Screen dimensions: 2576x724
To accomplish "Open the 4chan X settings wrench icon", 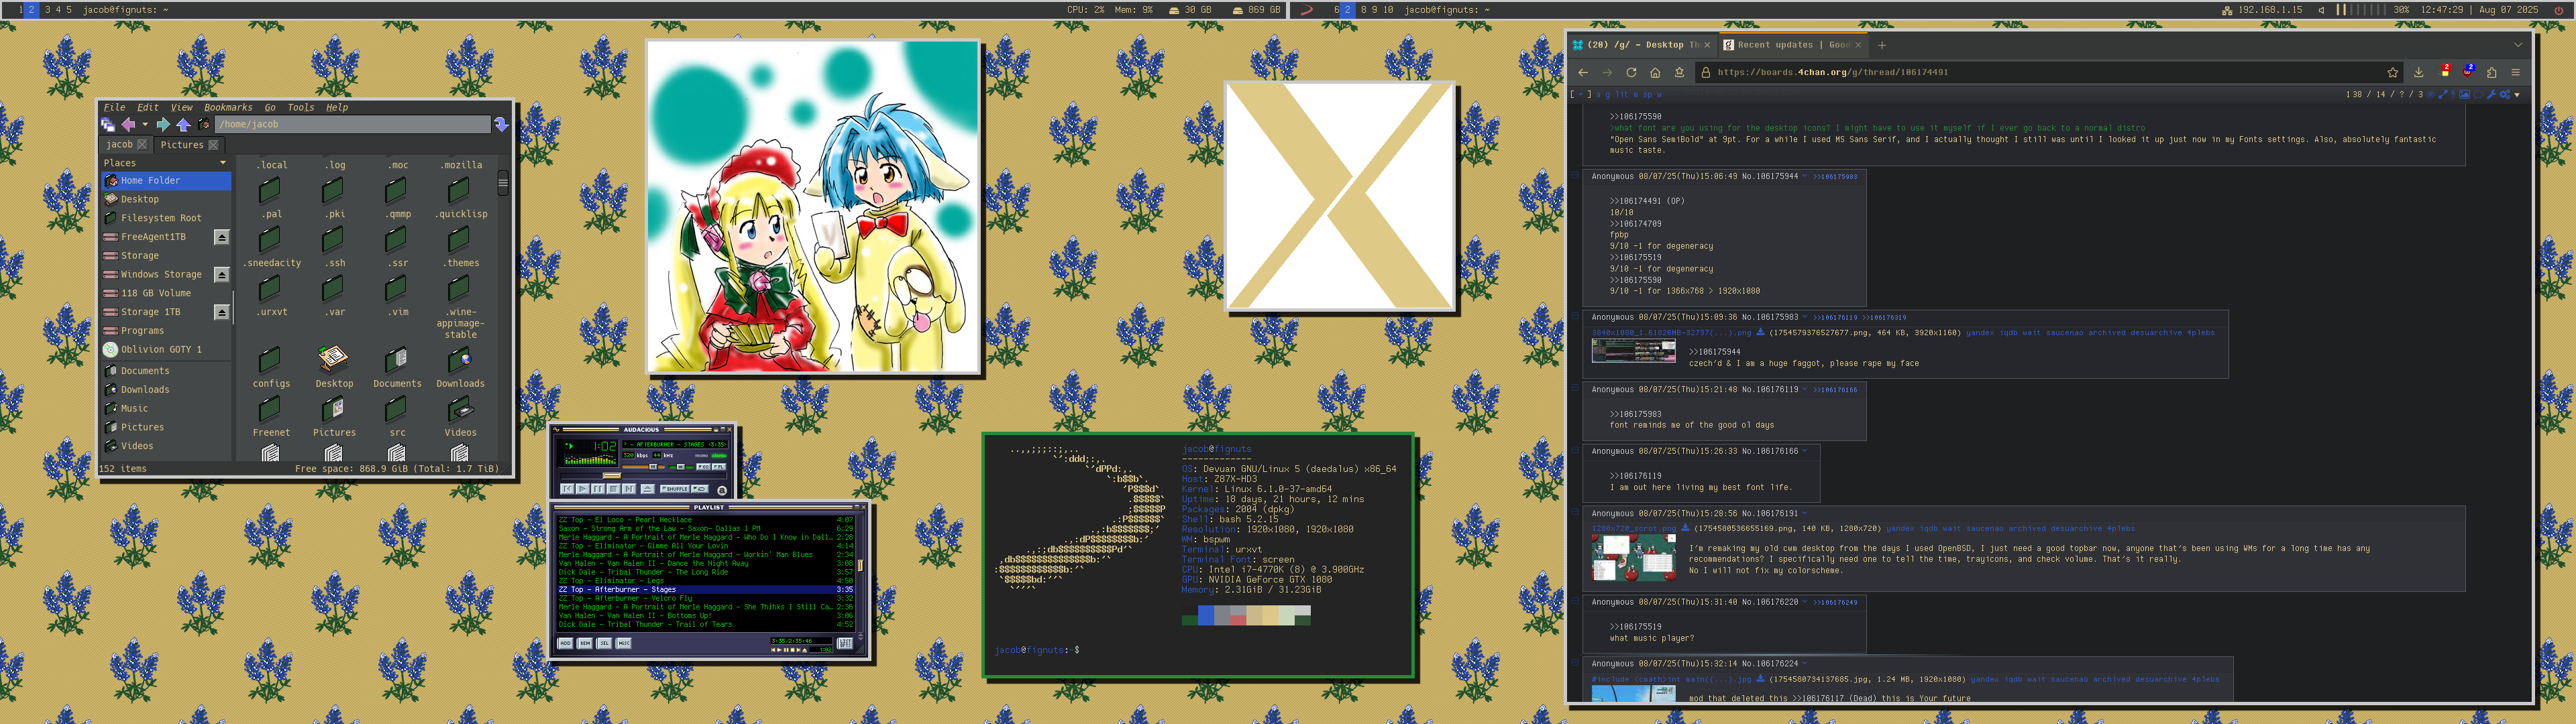I will (x=2492, y=95).
